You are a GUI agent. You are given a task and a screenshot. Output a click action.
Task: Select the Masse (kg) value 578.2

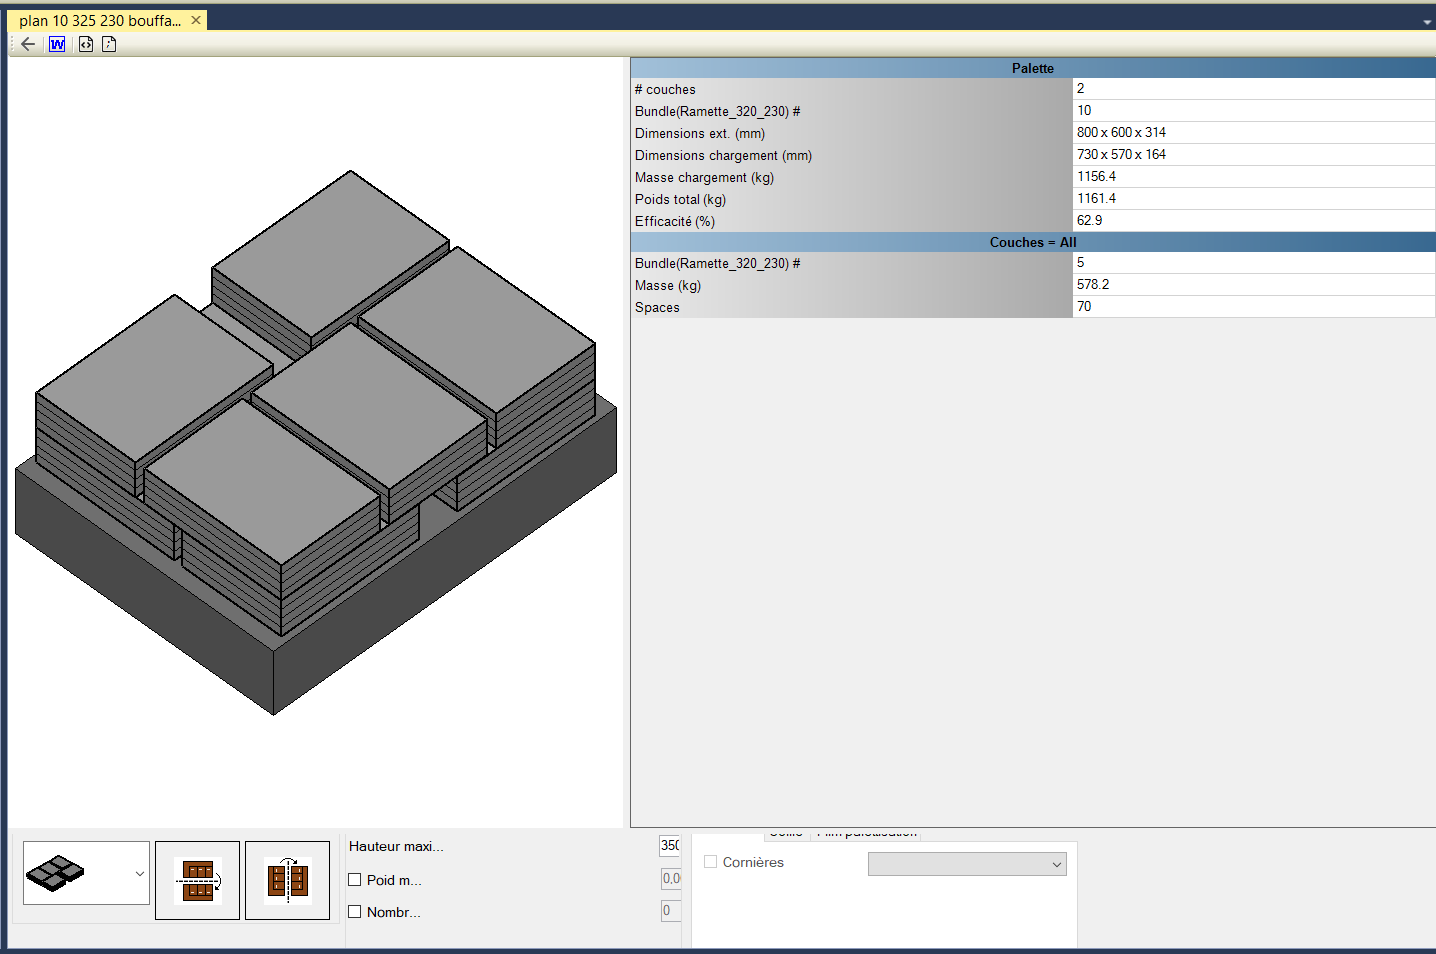[x=1254, y=285]
